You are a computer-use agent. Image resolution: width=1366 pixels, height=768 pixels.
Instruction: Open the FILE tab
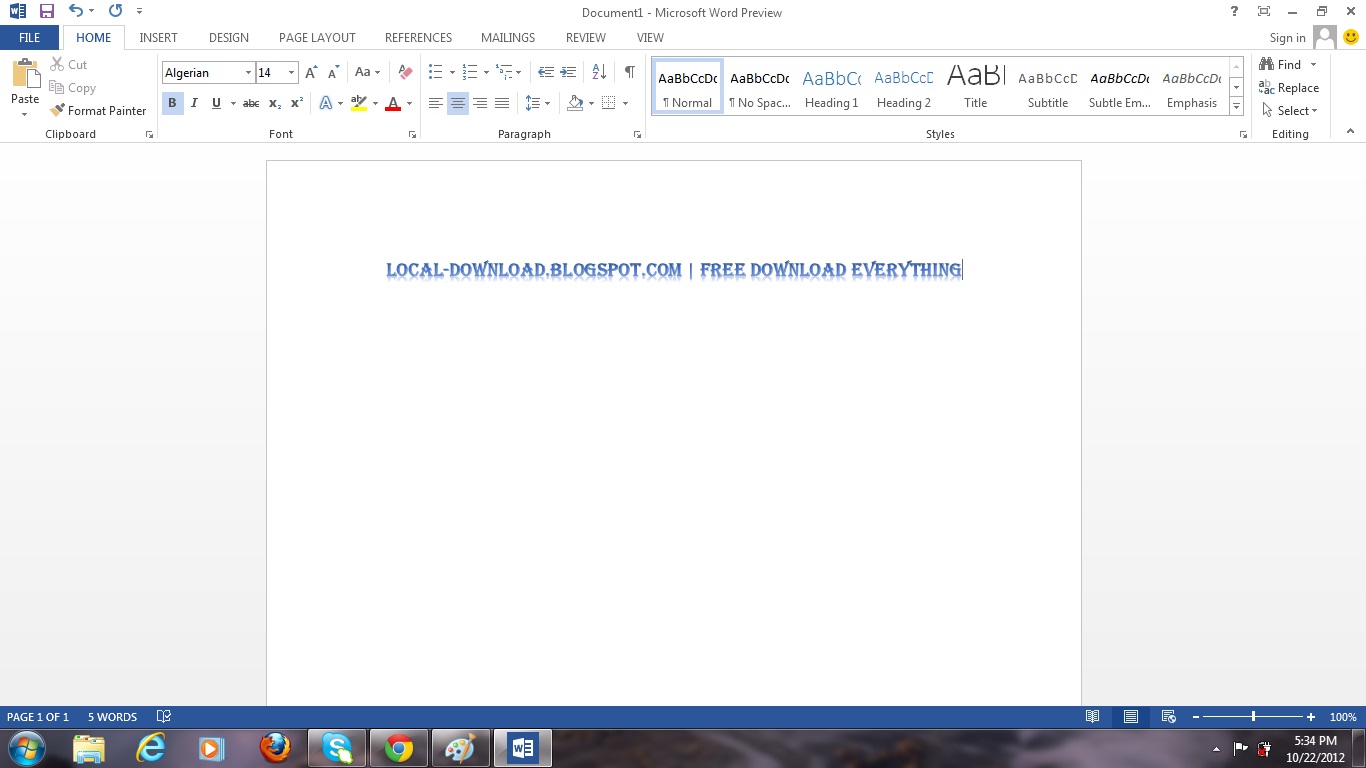pyautogui.click(x=30, y=37)
